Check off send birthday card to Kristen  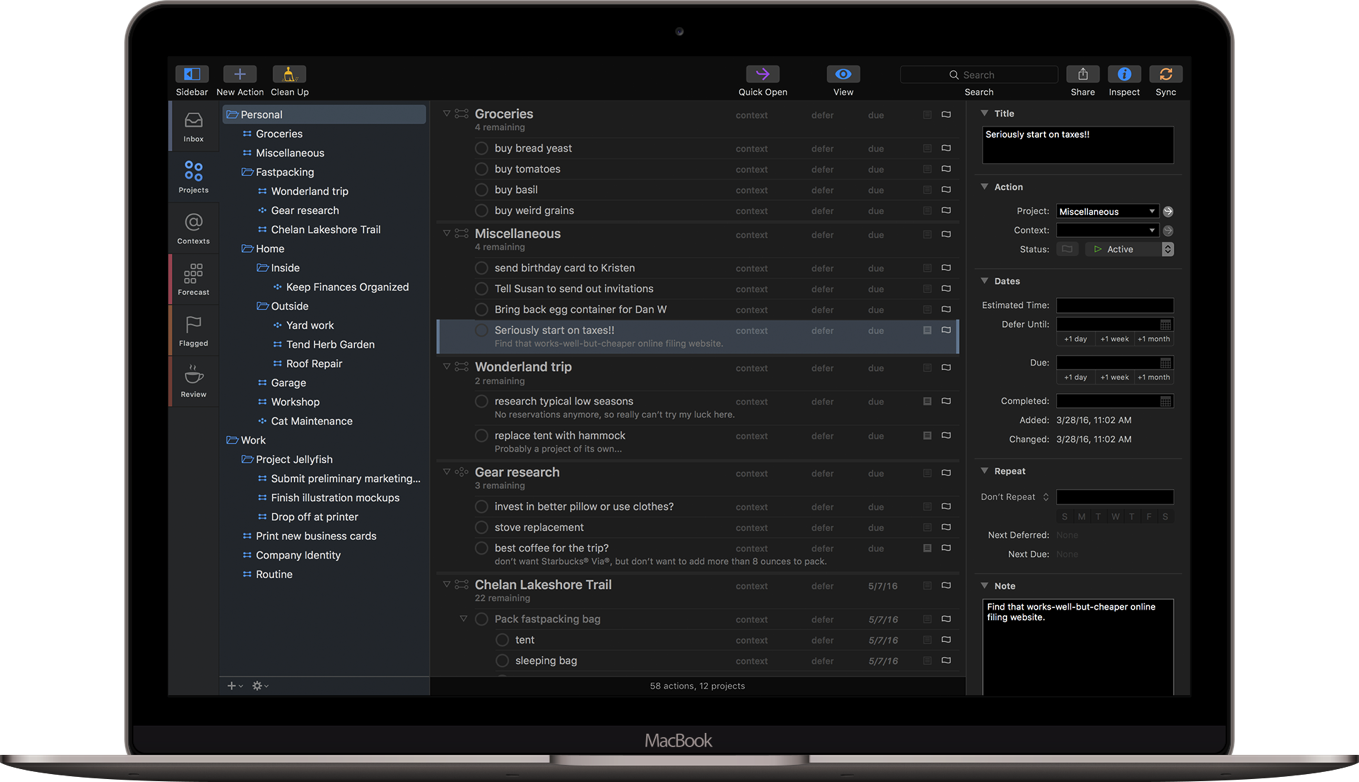[481, 268]
